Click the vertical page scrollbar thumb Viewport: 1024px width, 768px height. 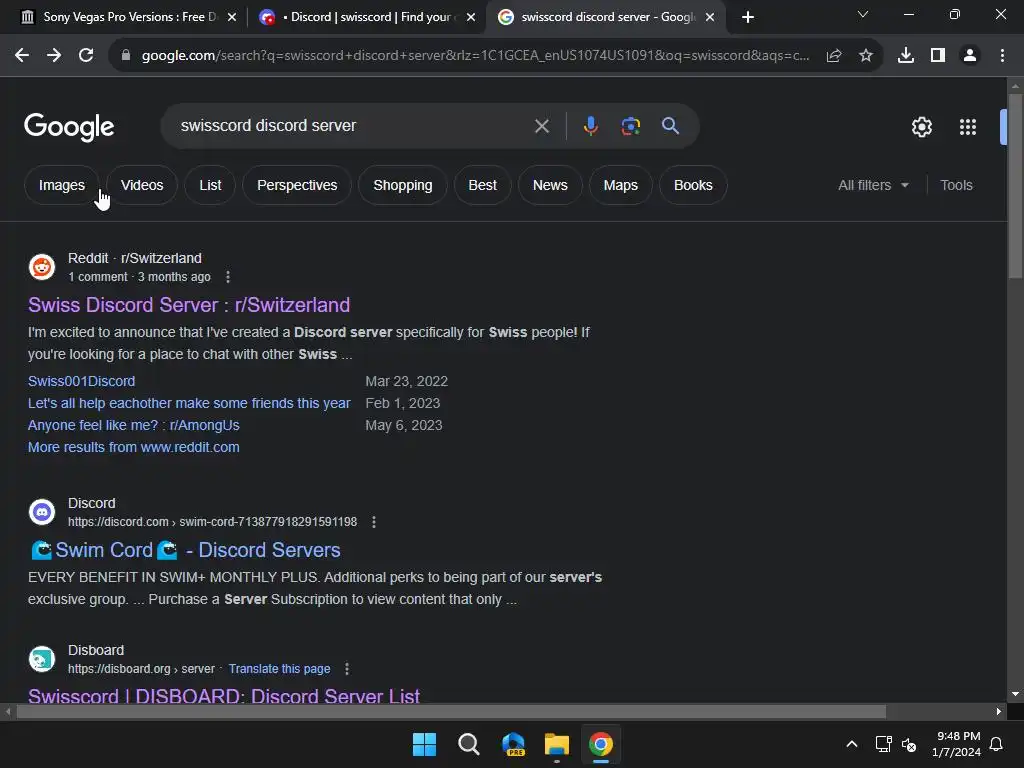(1015, 186)
